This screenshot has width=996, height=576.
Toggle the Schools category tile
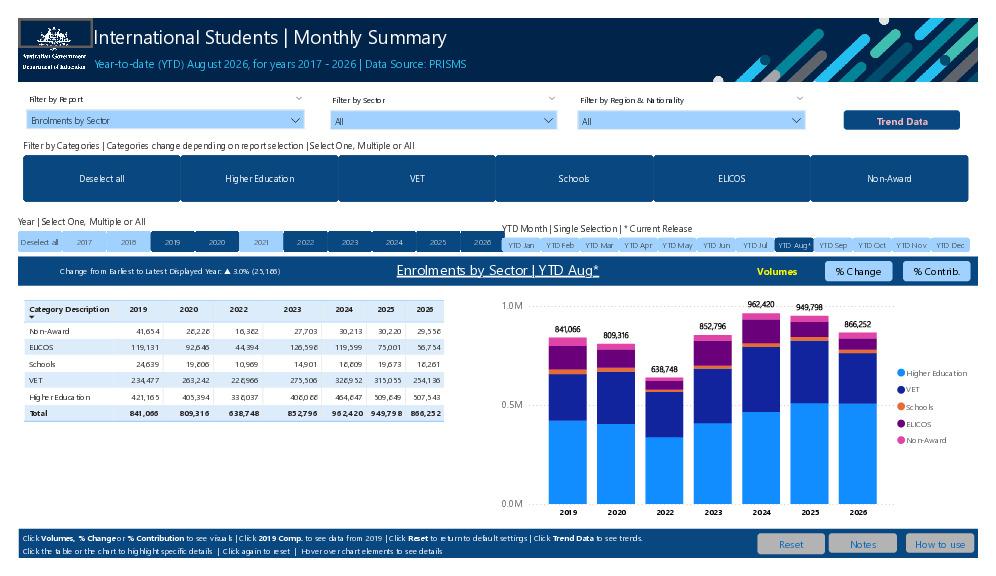pyautogui.click(x=574, y=178)
